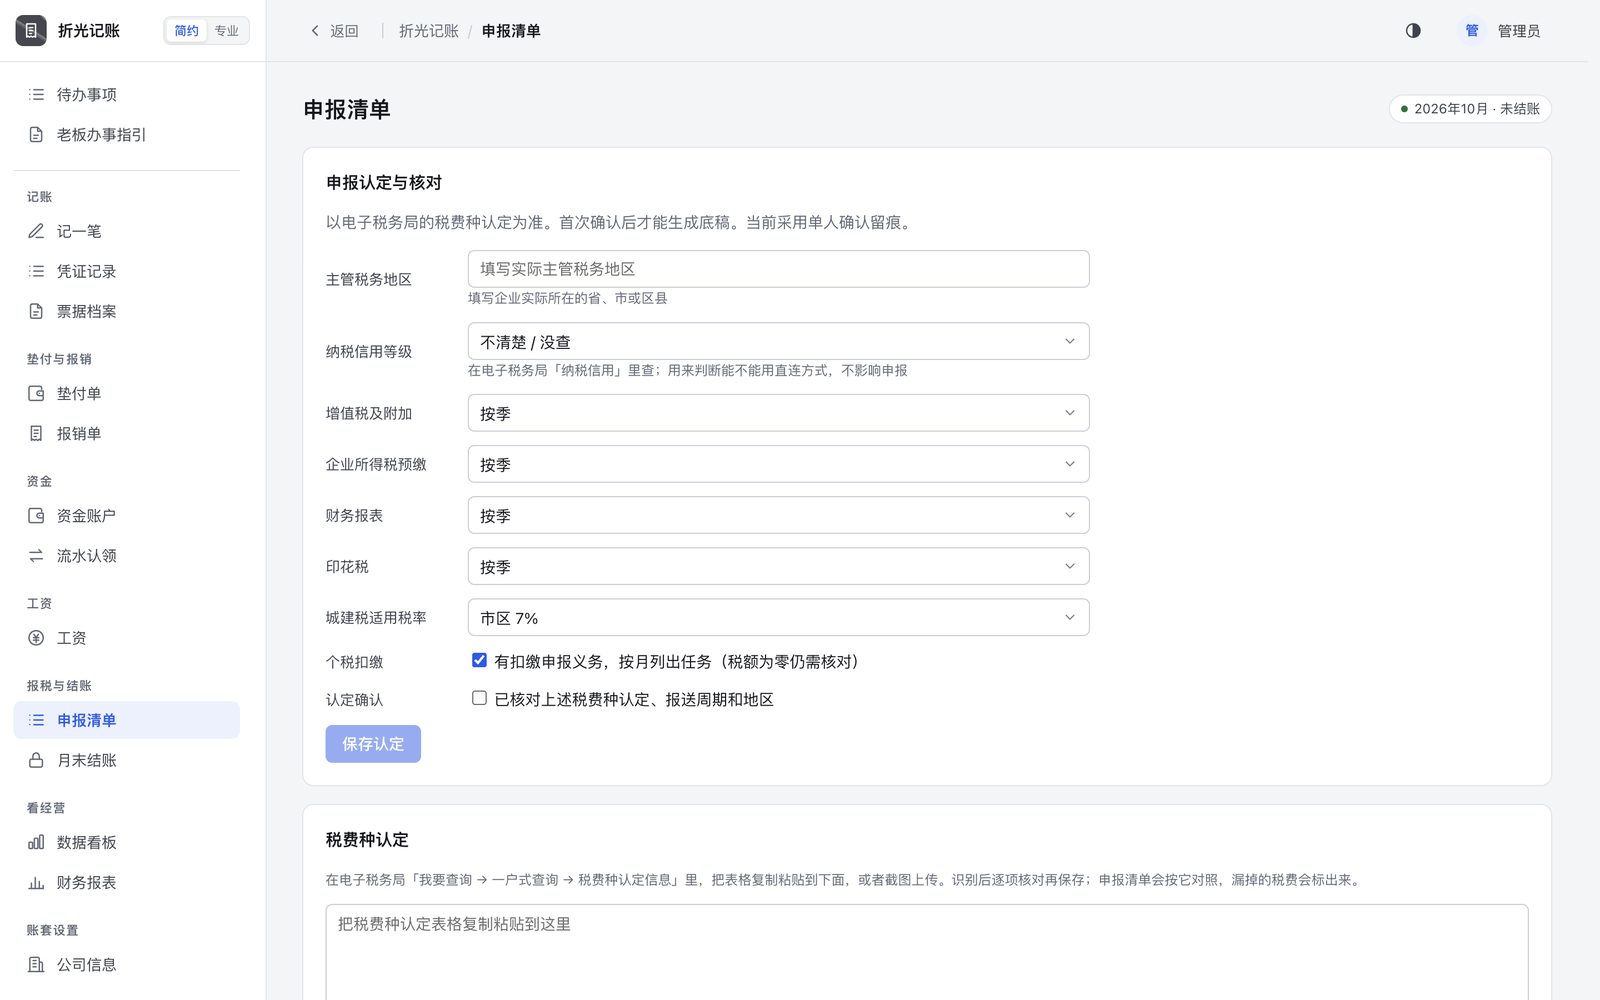Click the lock icon beside 月末结账
Screen dimensions: 1600x1000
tap(36, 760)
